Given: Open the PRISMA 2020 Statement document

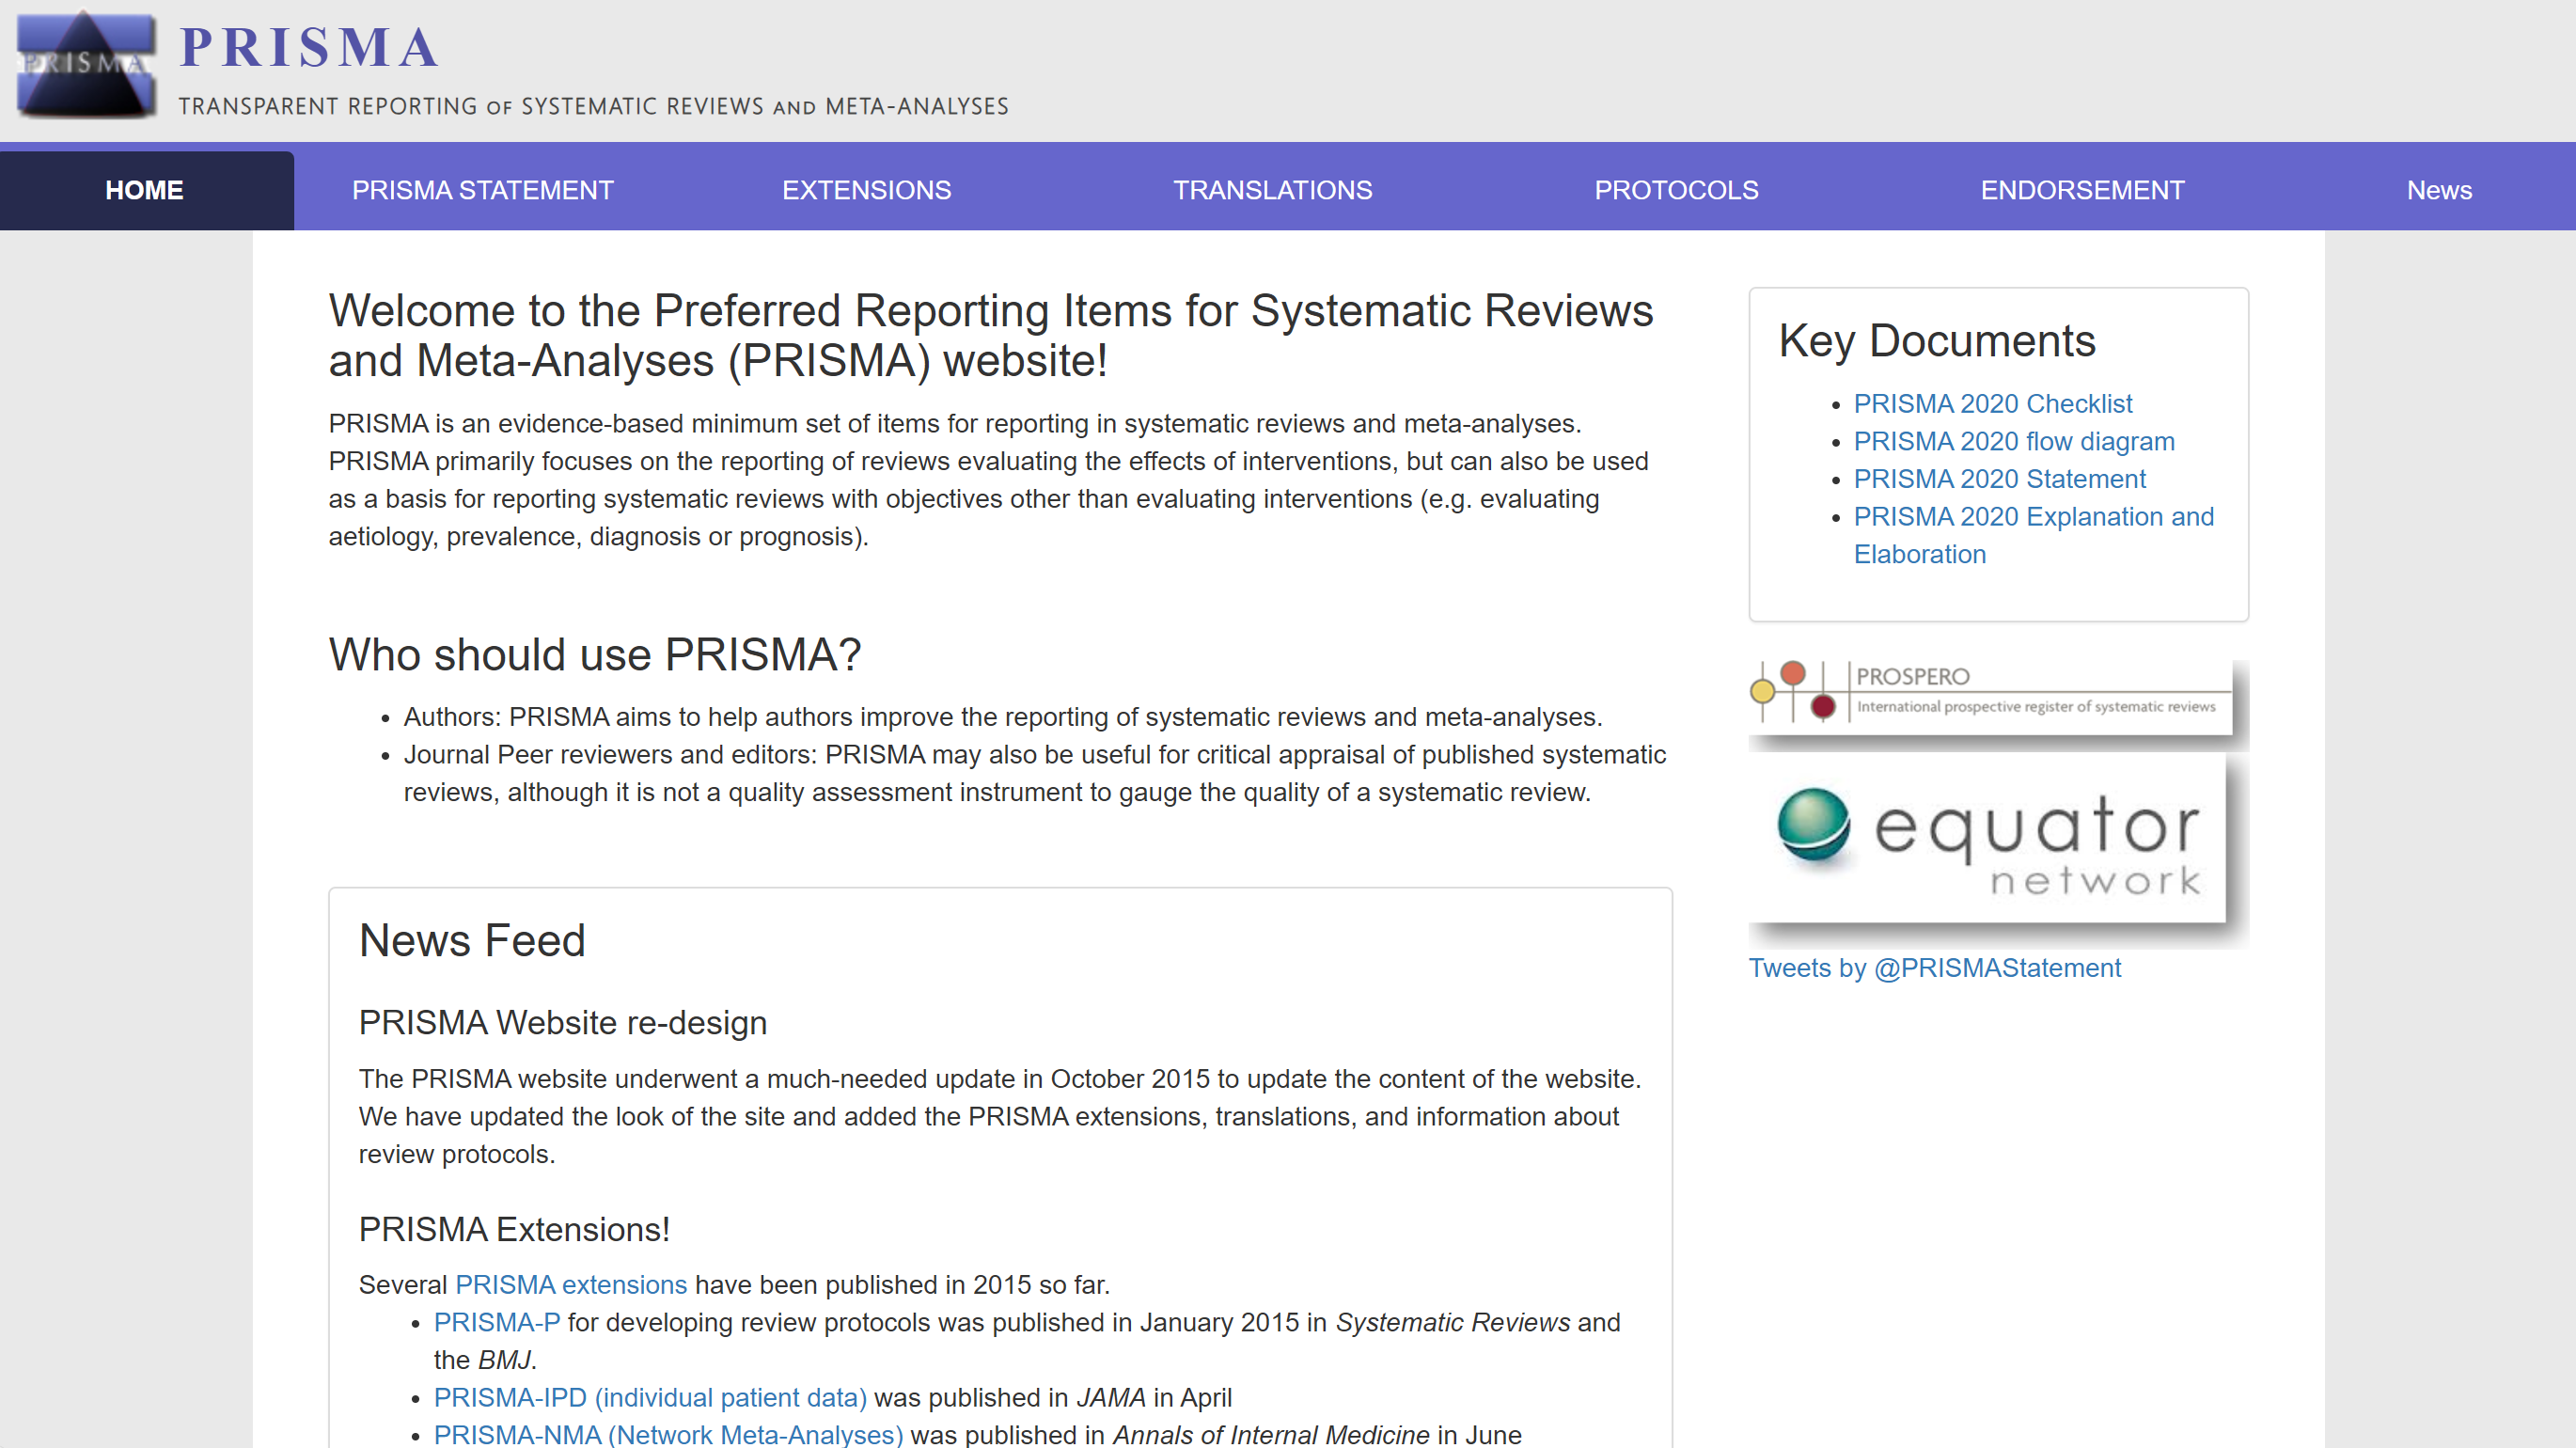Looking at the screenshot, I should [x=1999, y=479].
